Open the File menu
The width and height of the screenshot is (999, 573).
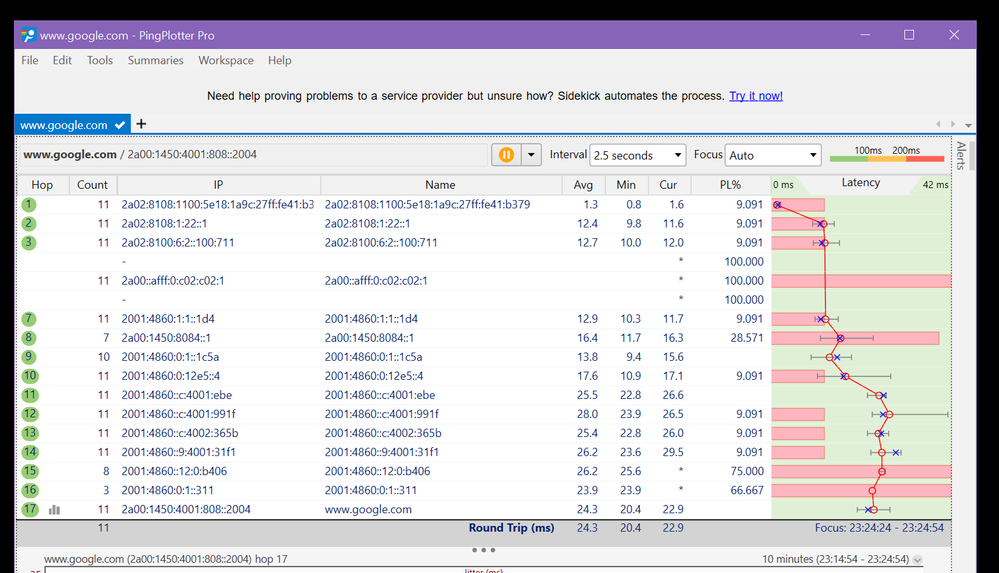coord(29,61)
